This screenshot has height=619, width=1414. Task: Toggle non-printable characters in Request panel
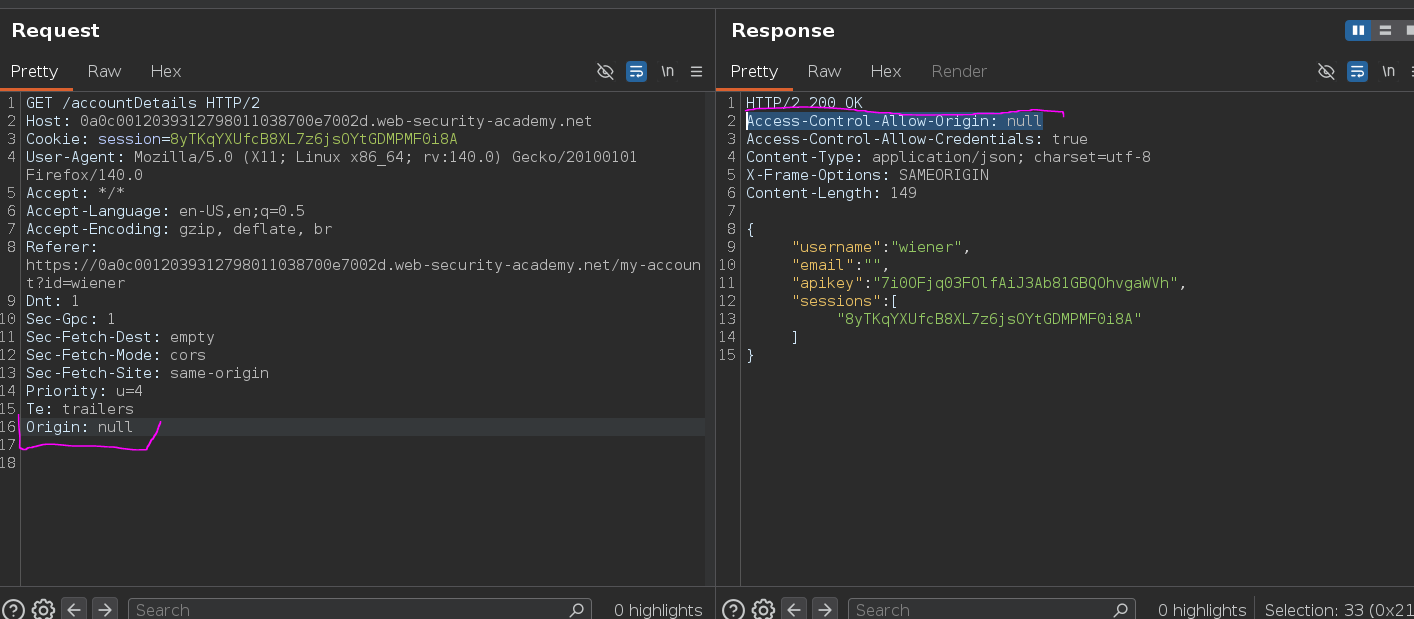(x=605, y=71)
